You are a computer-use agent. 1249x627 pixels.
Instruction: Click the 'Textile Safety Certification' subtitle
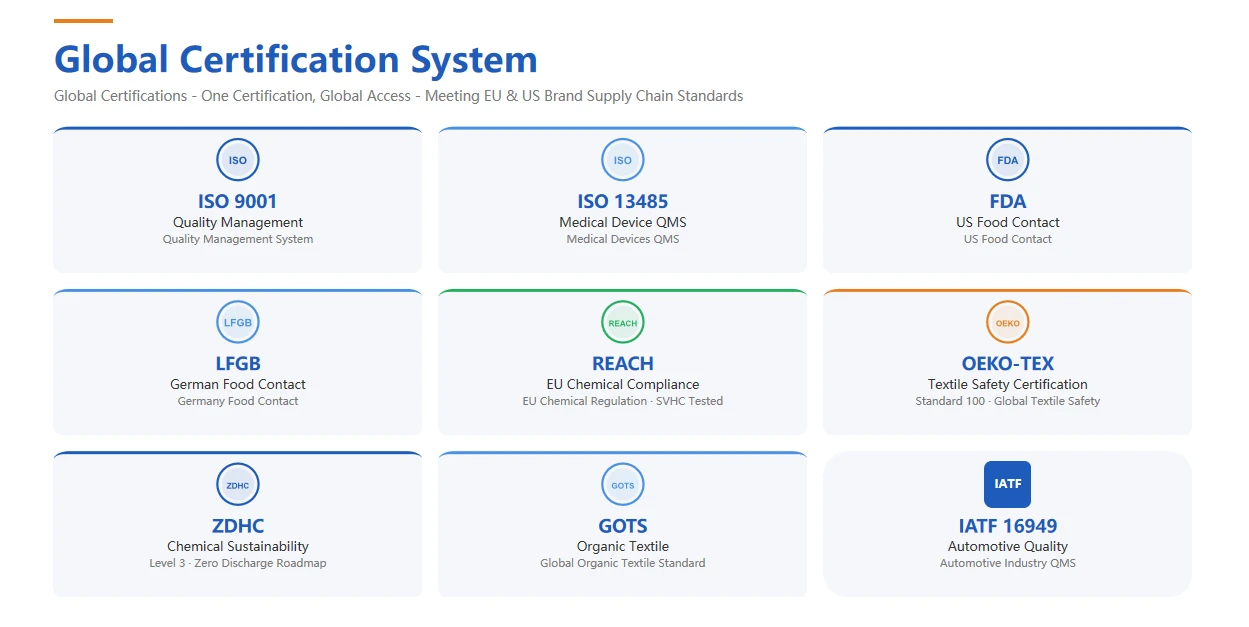[x=1008, y=384]
